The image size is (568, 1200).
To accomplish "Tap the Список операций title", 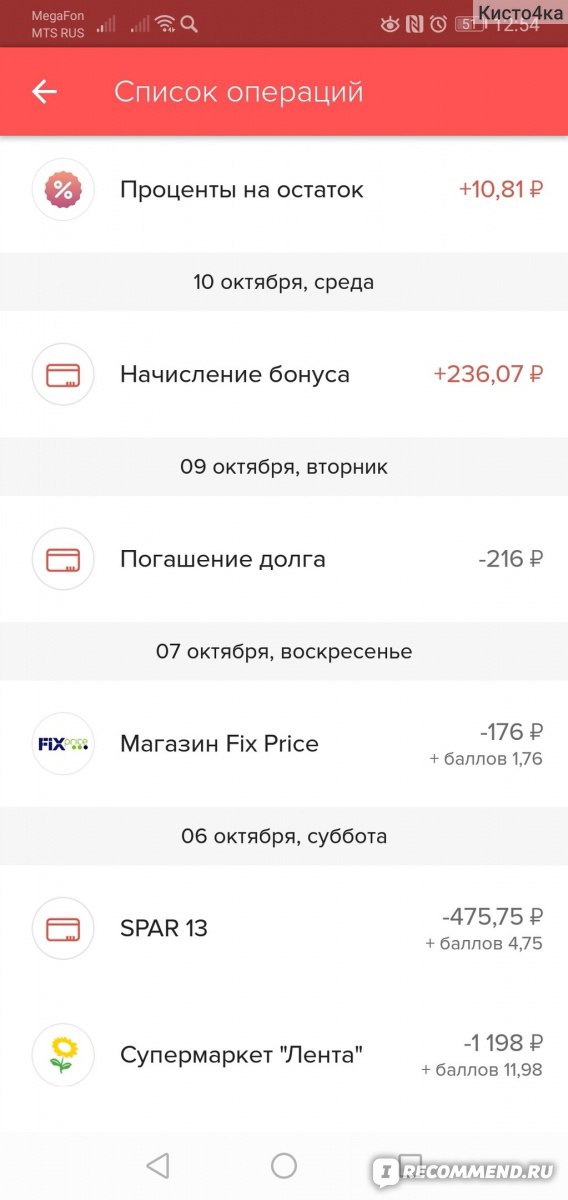I will [238, 92].
